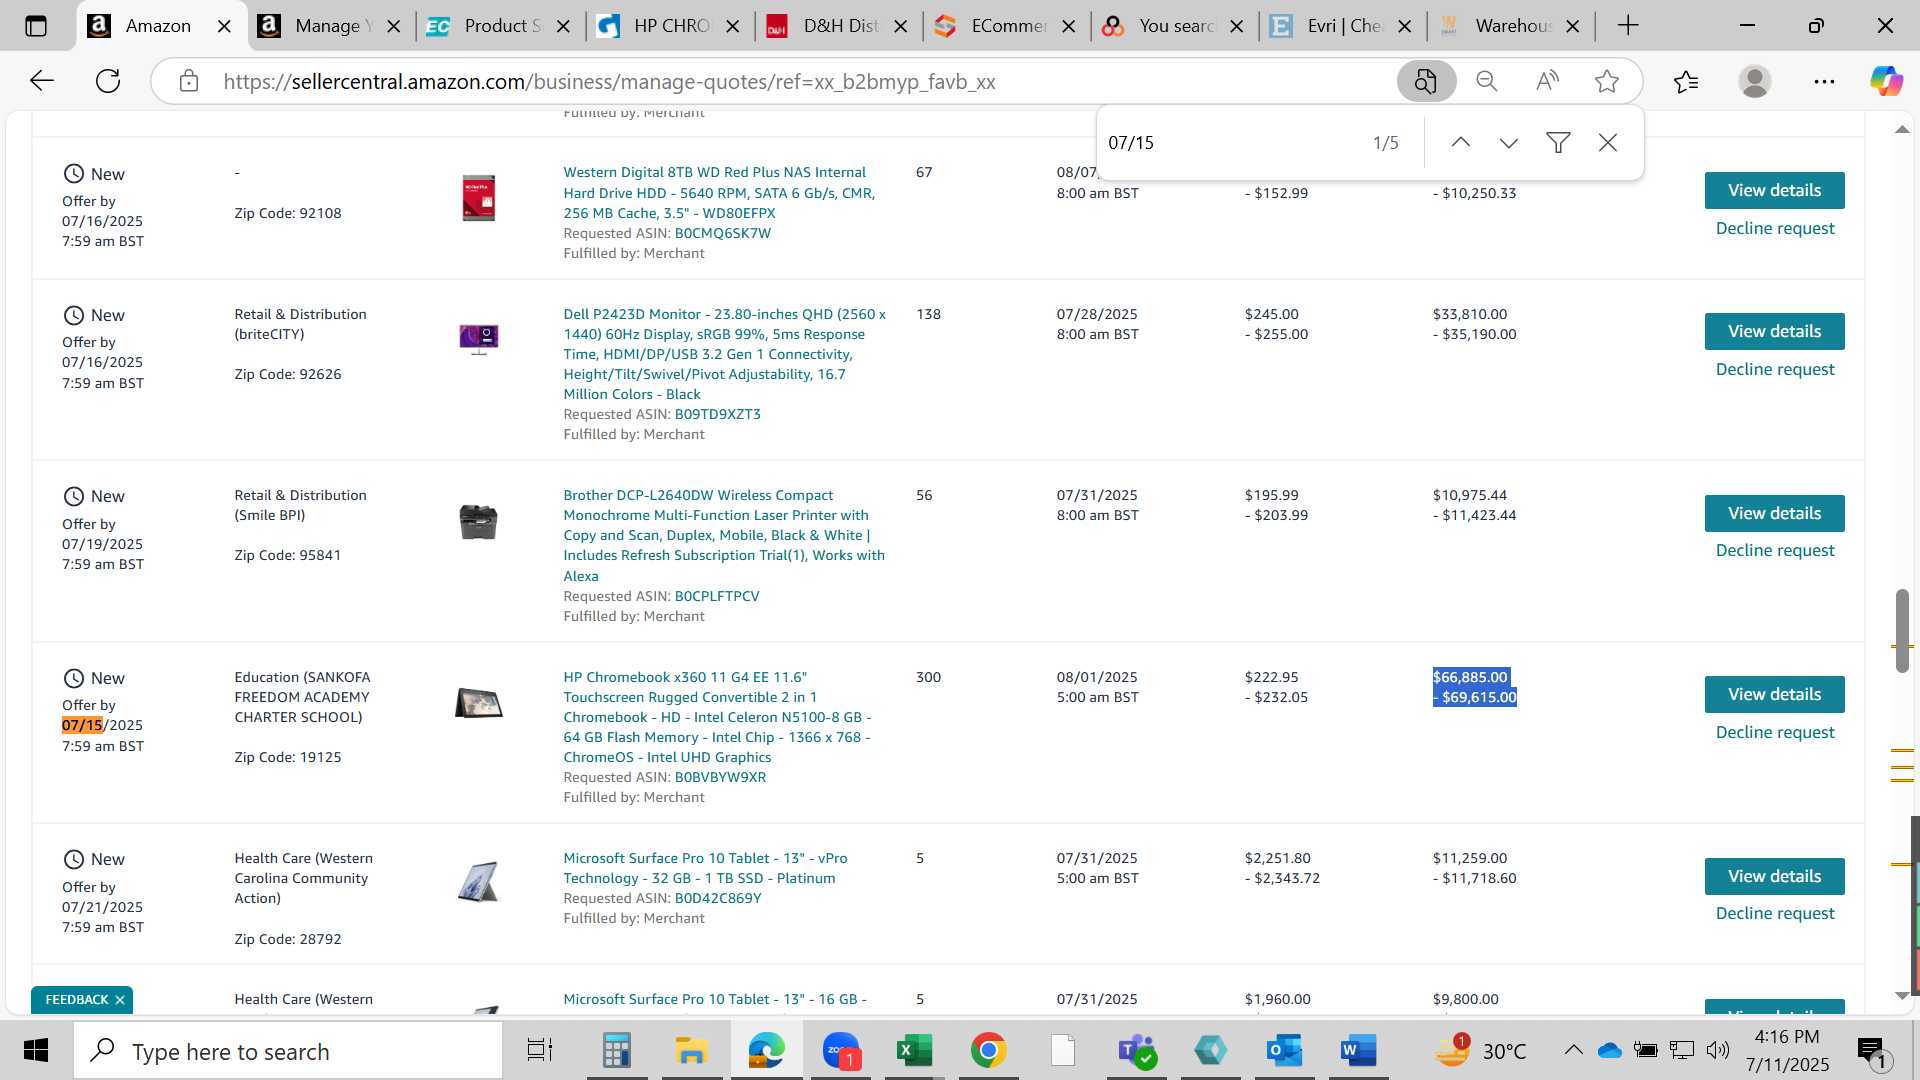This screenshot has height=1080, width=1920.
Task: Launch the Copilot sidebar icon
Action: tap(1887, 81)
